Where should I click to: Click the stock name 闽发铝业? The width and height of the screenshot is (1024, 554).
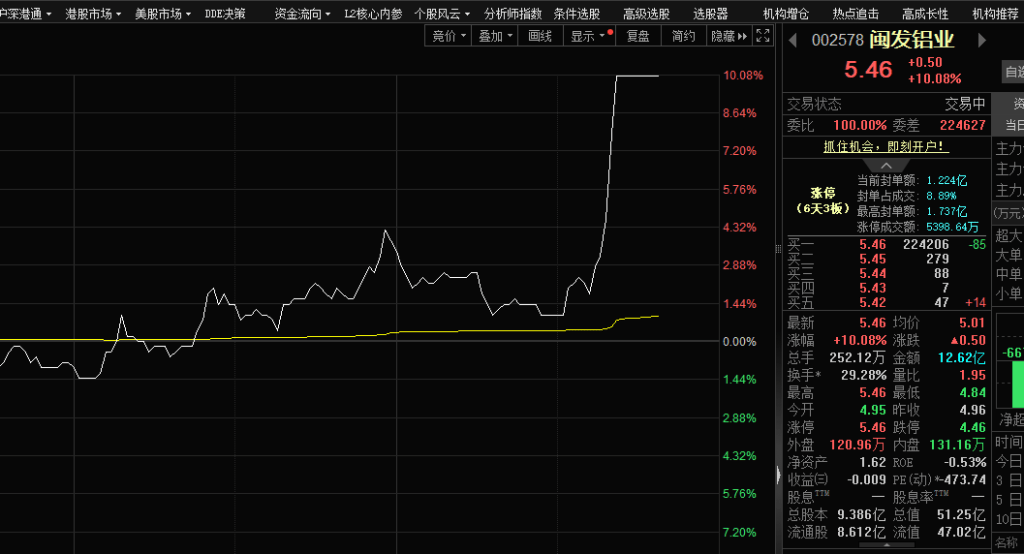(x=912, y=41)
